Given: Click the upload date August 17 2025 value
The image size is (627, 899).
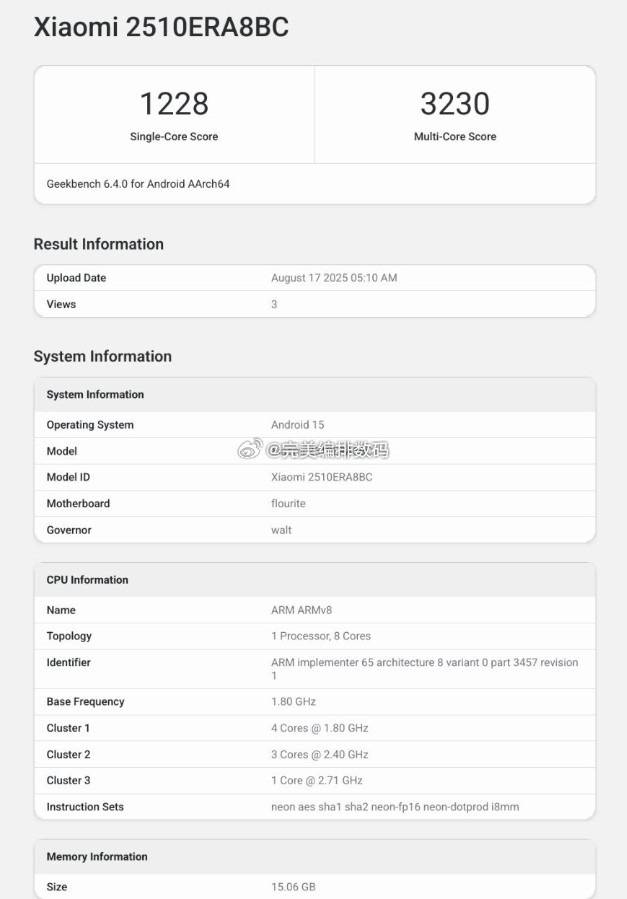Looking at the screenshot, I should point(334,278).
